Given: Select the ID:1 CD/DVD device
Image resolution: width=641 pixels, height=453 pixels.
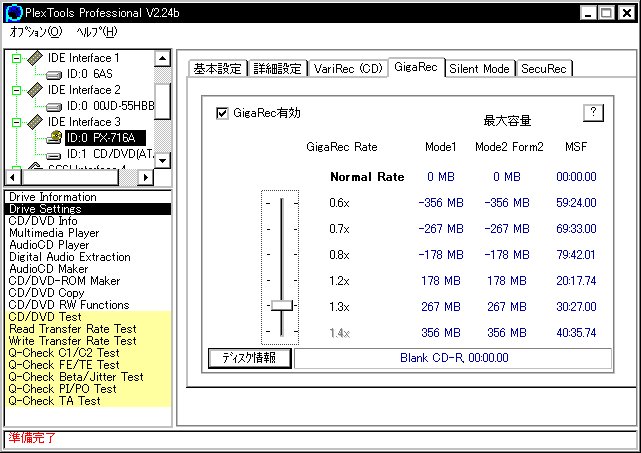Looking at the screenshot, I should tap(110, 154).
